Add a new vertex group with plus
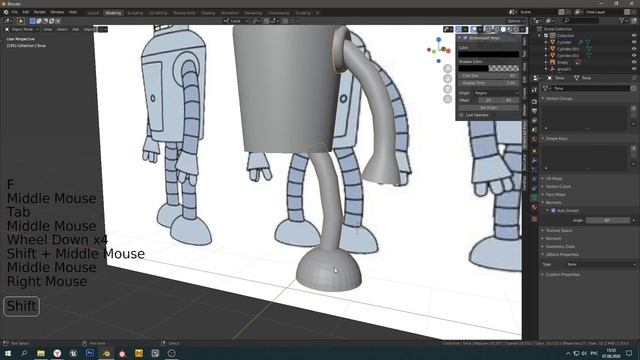This screenshot has width=640, height=360. pyautogui.click(x=633, y=108)
